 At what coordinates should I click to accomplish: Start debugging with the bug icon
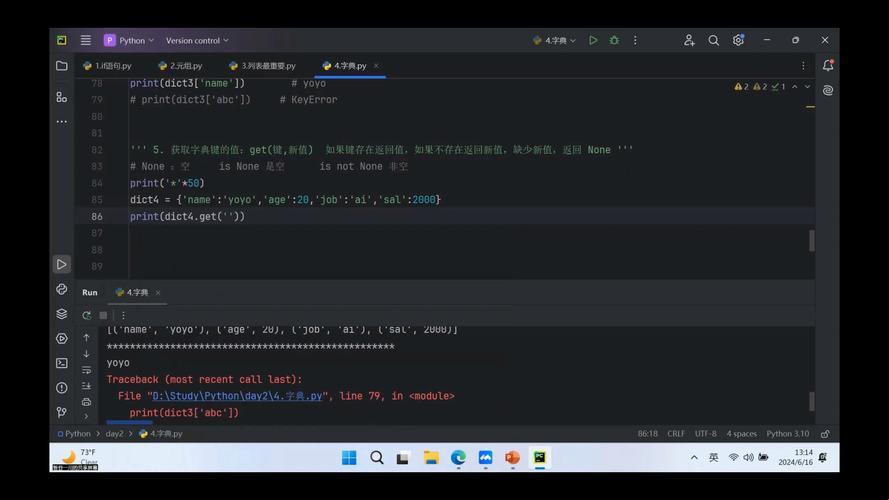[614, 40]
